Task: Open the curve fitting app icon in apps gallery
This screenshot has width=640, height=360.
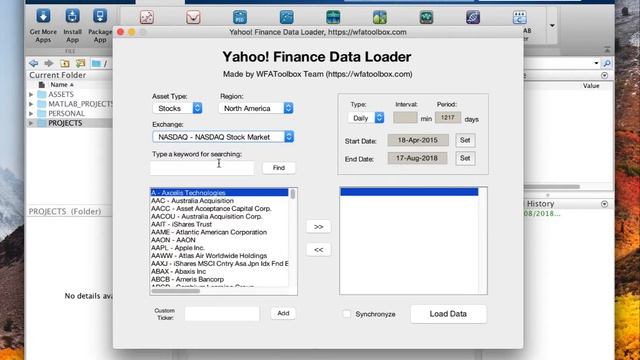Action: click(147, 17)
